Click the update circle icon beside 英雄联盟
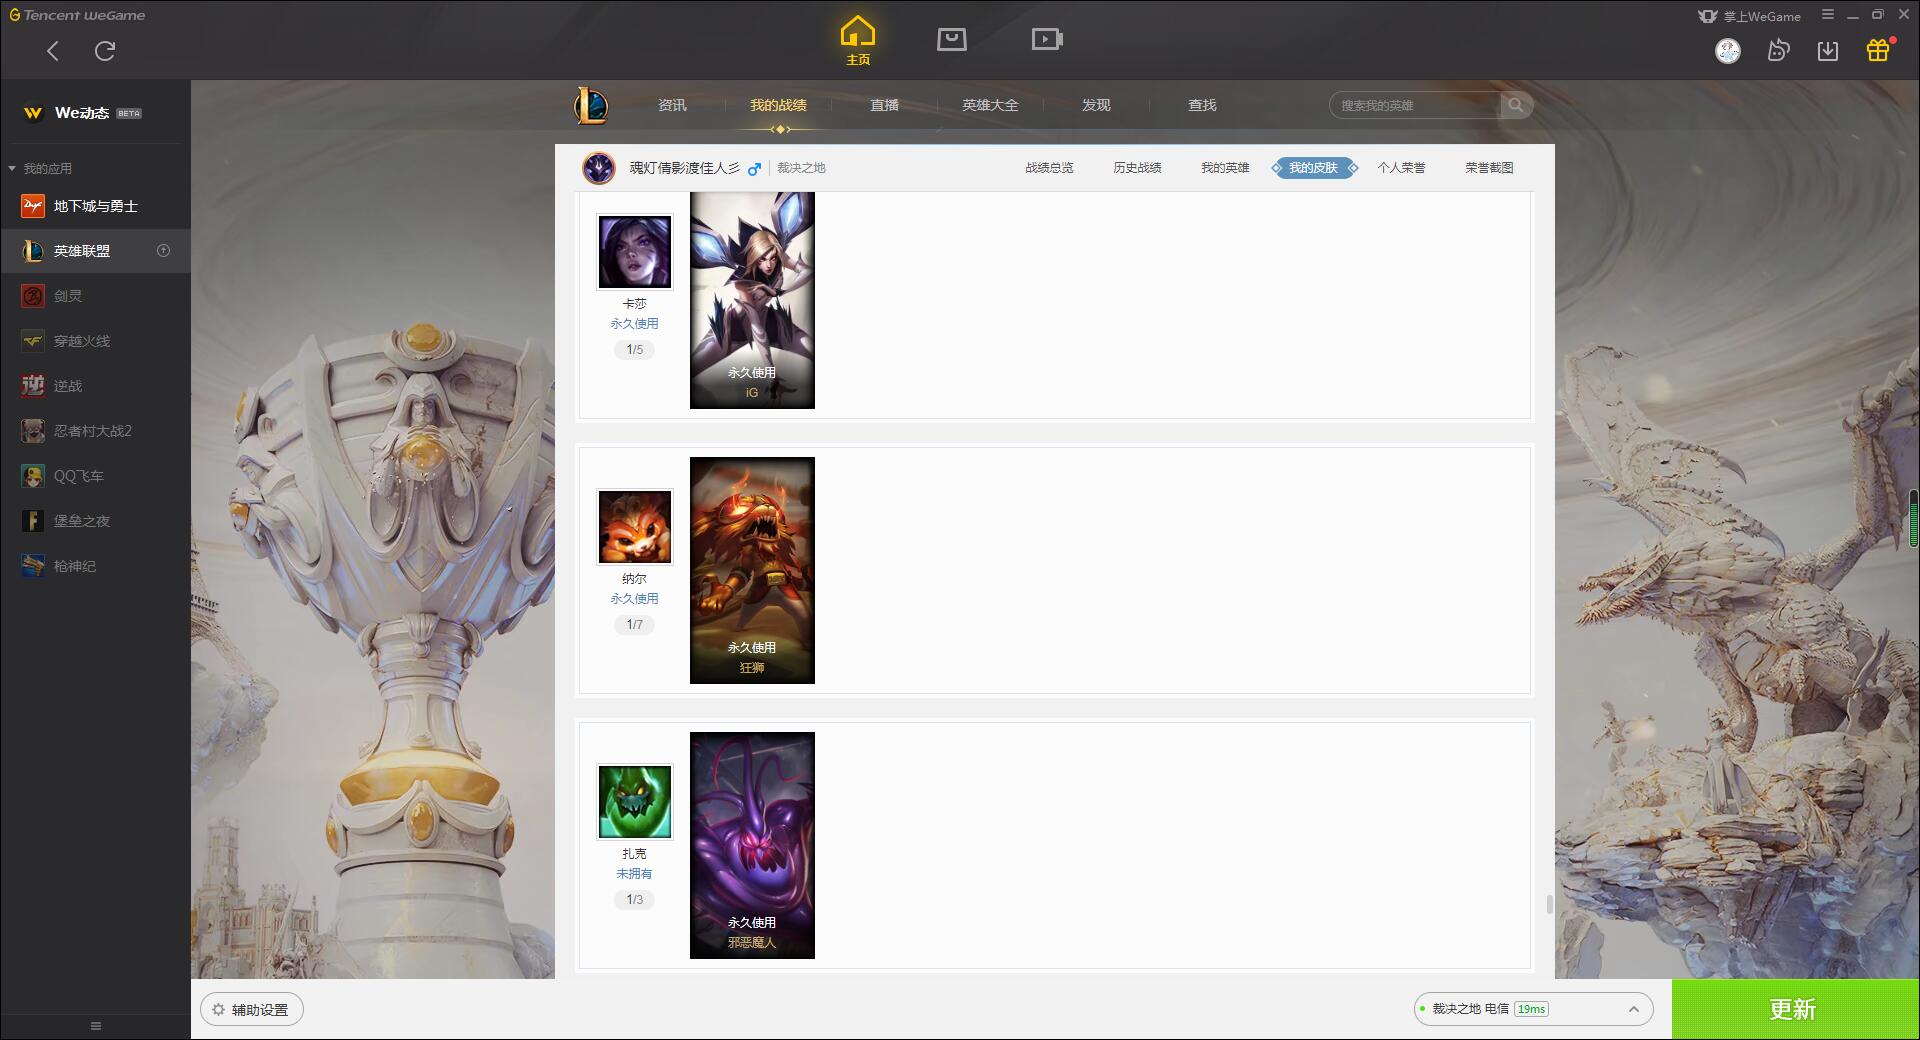Image resolution: width=1920 pixels, height=1040 pixels. 164,251
